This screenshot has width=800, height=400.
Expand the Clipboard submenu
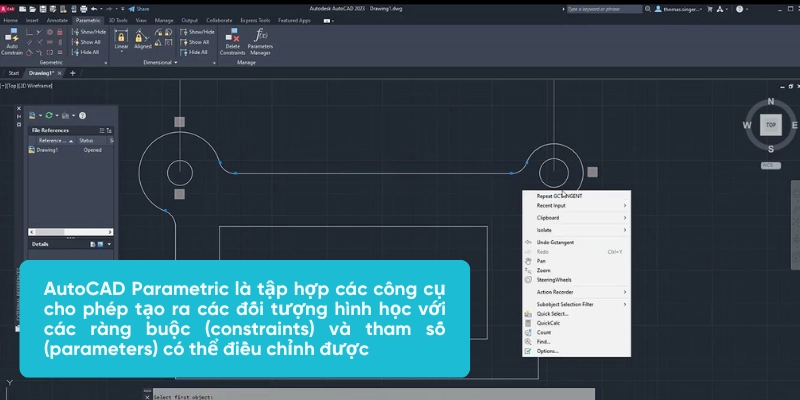tap(577, 218)
